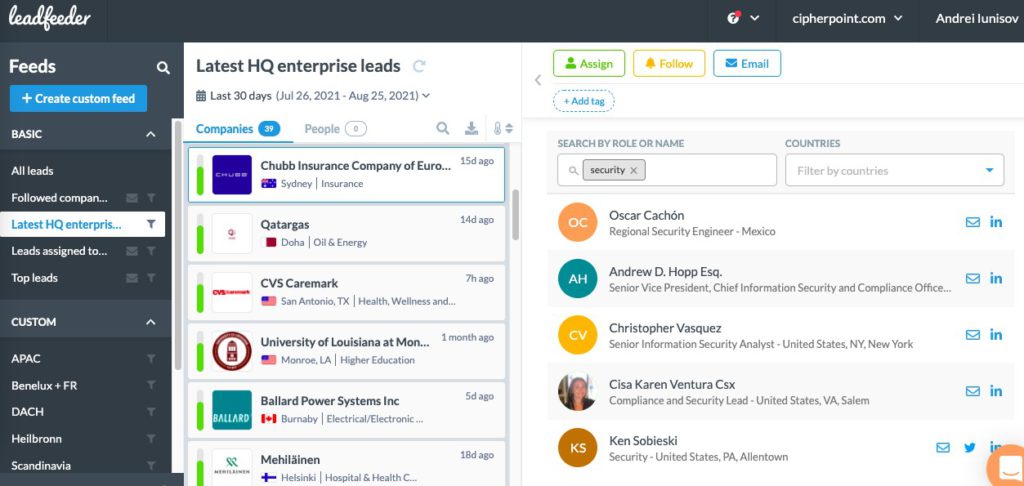The width and height of the screenshot is (1024, 486).
Task: Select the Qatargas lead
Action: point(346,233)
